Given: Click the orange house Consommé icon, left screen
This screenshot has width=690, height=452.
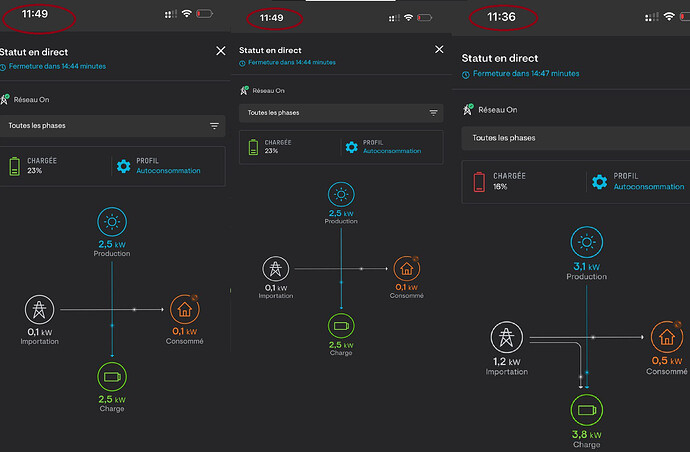Looking at the screenshot, I should tap(185, 309).
